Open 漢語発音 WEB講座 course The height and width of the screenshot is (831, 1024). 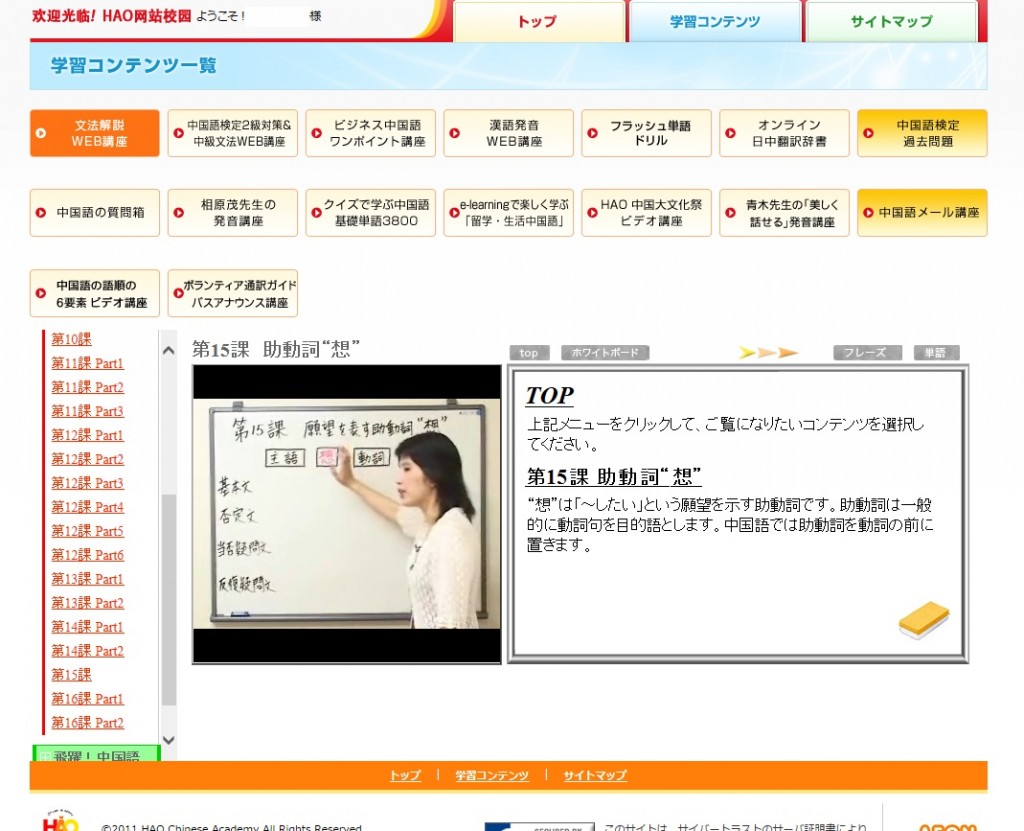pyautogui.click(x=508, y=133)
